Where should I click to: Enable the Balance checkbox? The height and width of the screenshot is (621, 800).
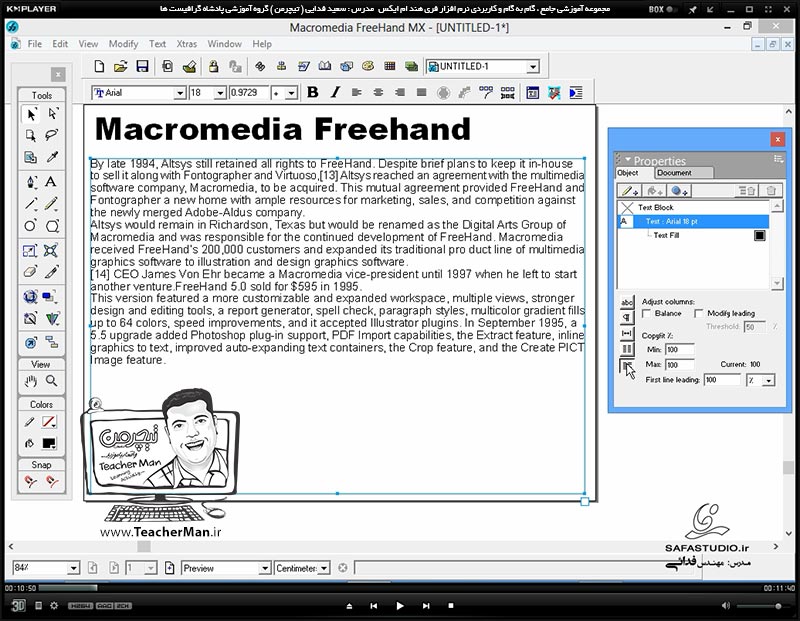pos(646,313)
